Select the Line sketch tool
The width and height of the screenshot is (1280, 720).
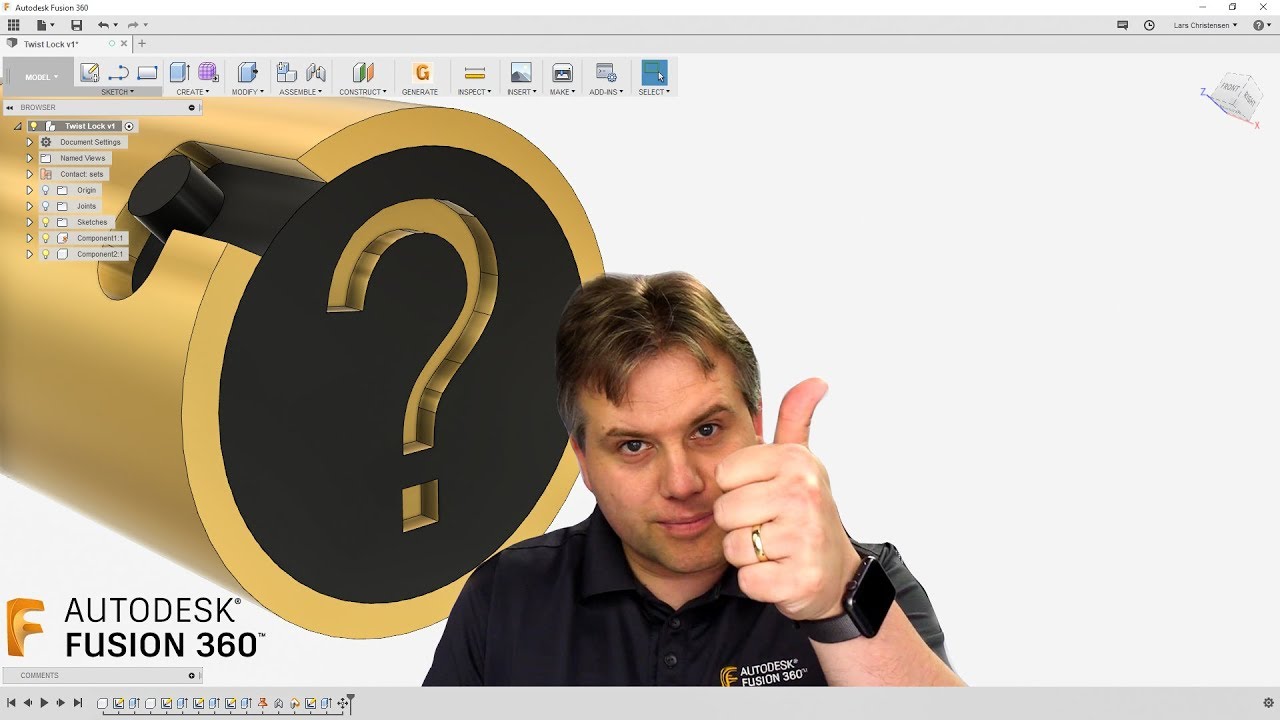coord(118,72)
